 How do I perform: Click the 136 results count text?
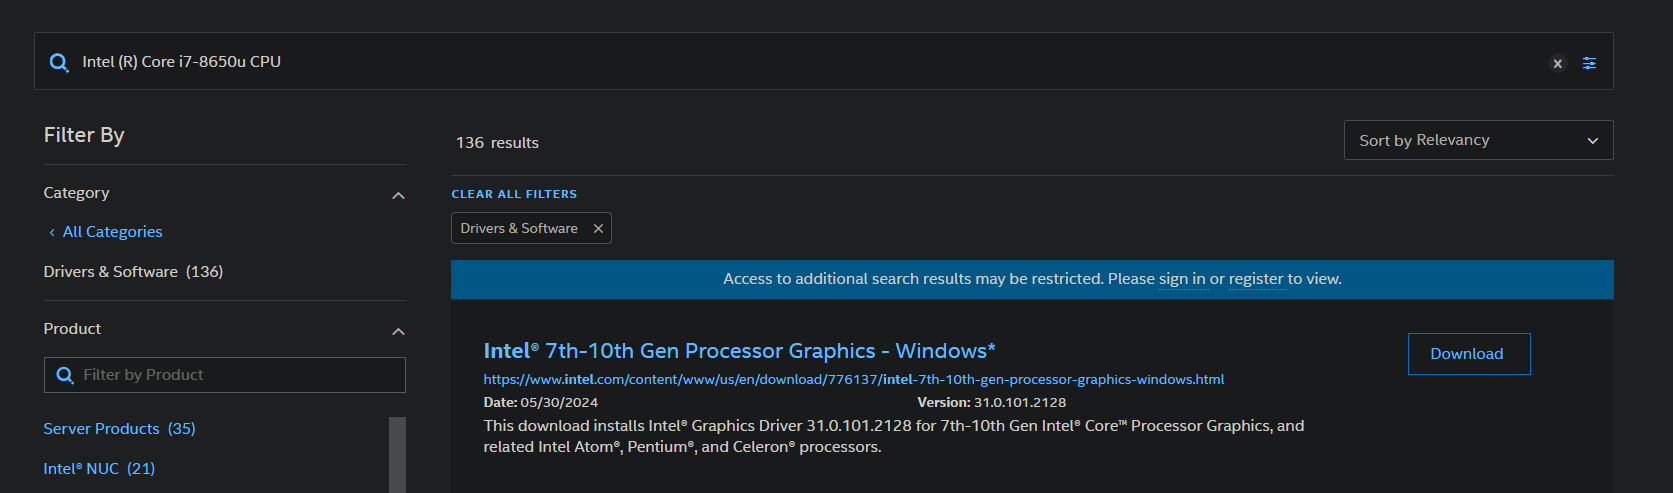(x=497, y=143)
